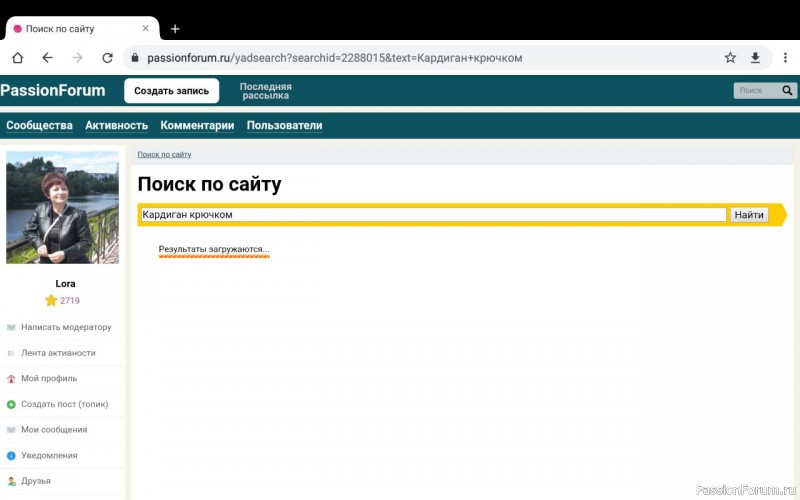The width and height of the screenshot is (800, 500).
Task: Open 'Мои сообщения' in the sidebar
Action: (x=53, y=430)
